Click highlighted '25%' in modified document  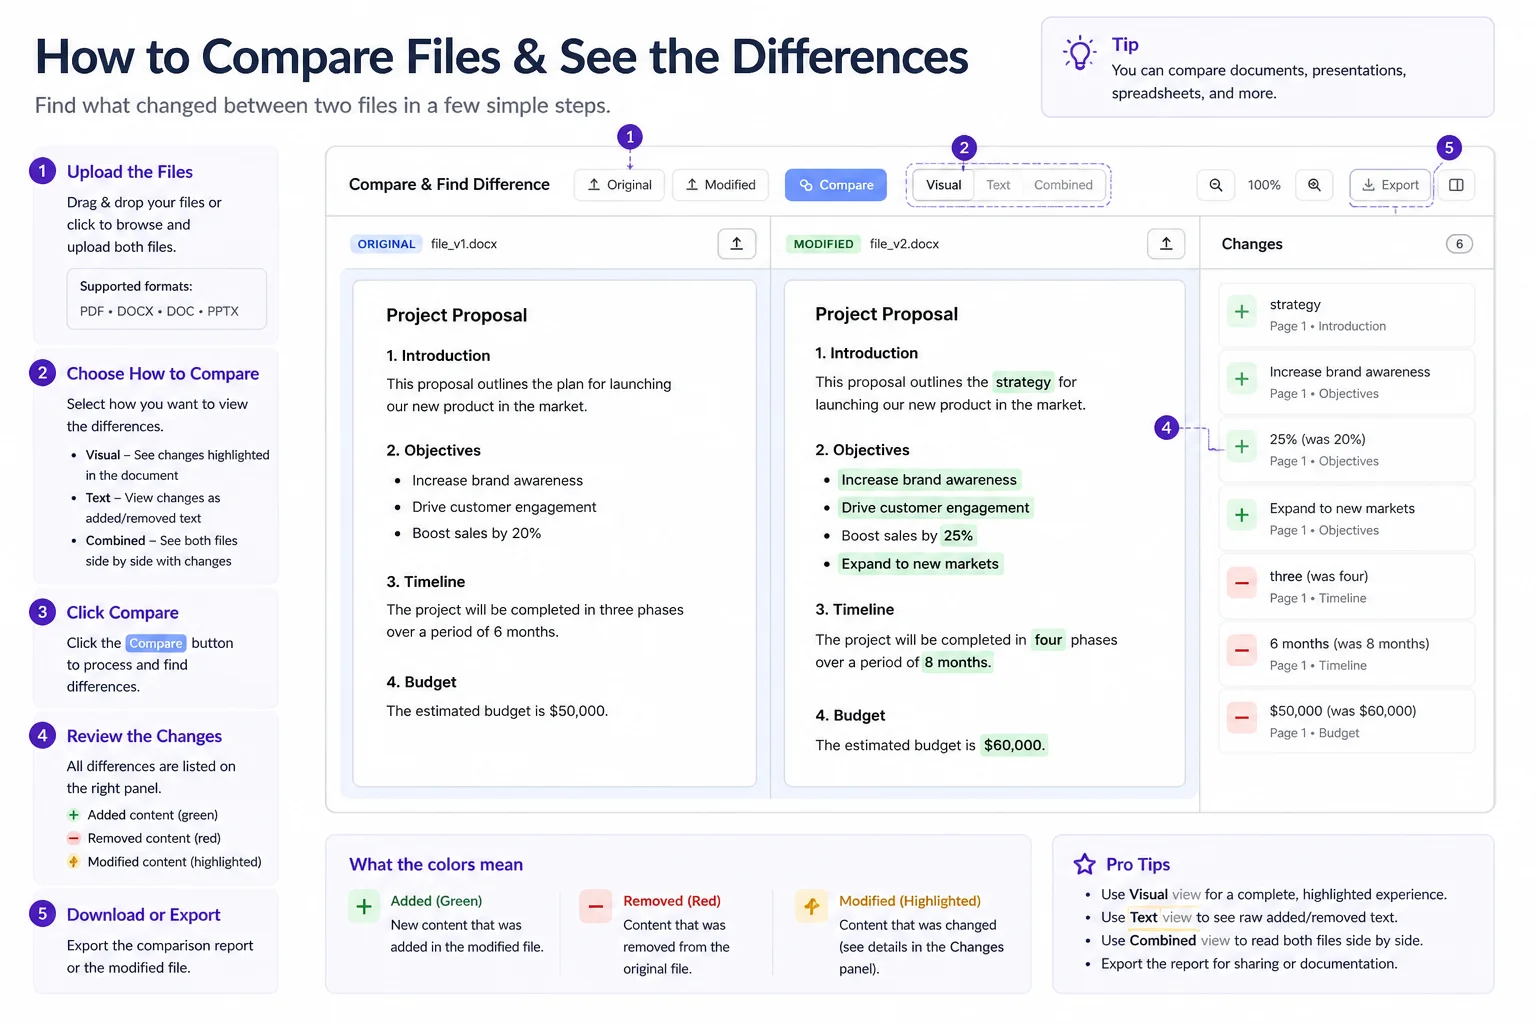(x=958, y=536)
